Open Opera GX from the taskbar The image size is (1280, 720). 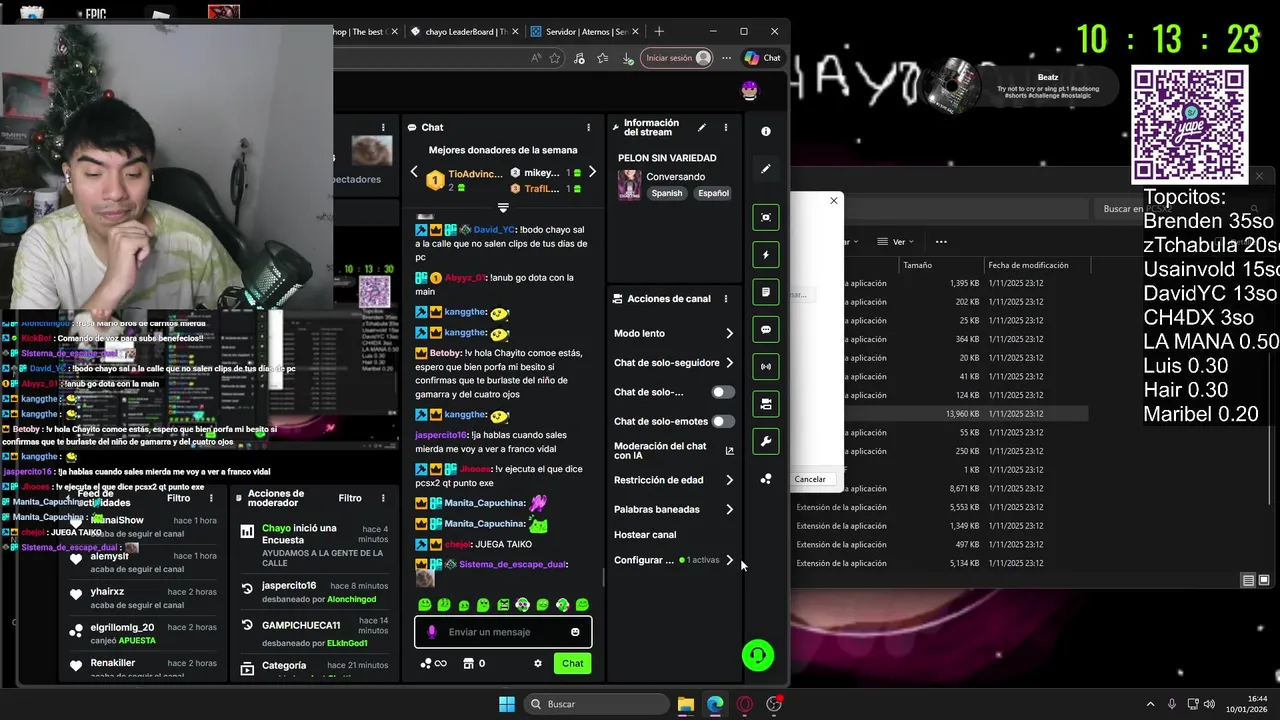pyautogui.click(x=744, y=704)
